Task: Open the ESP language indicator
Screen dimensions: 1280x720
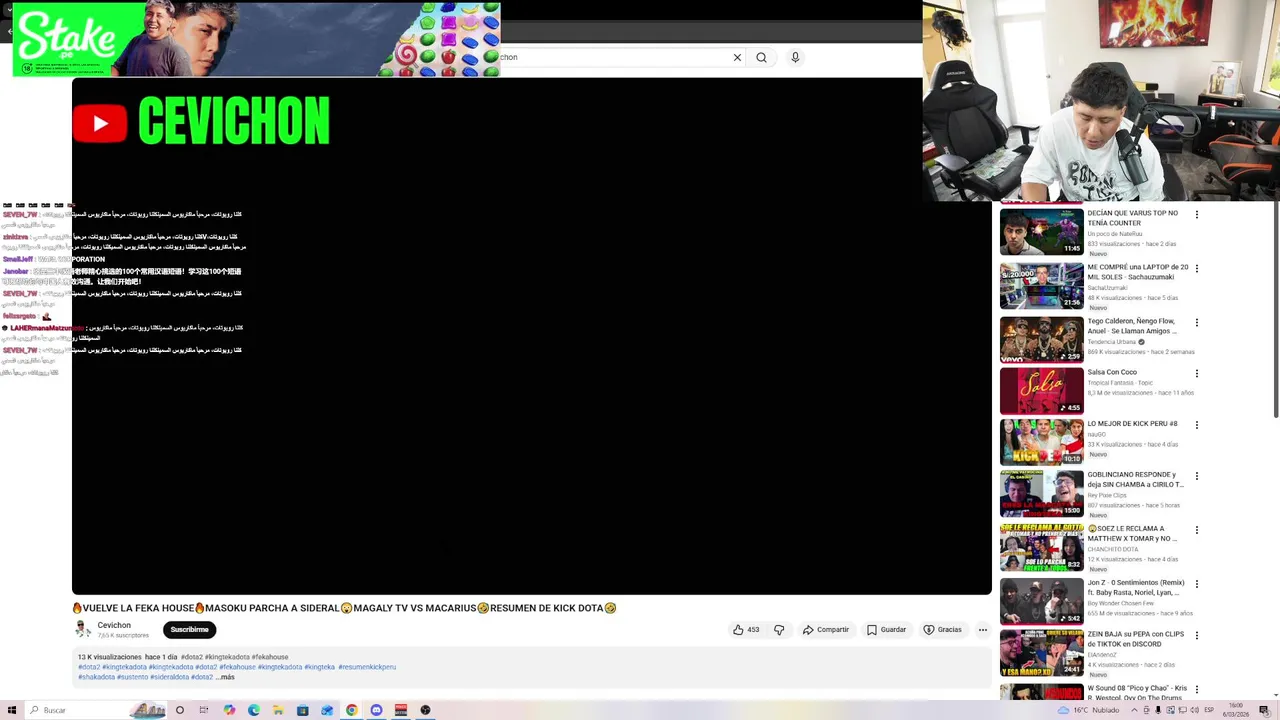Action: [x=1208, y=710]
